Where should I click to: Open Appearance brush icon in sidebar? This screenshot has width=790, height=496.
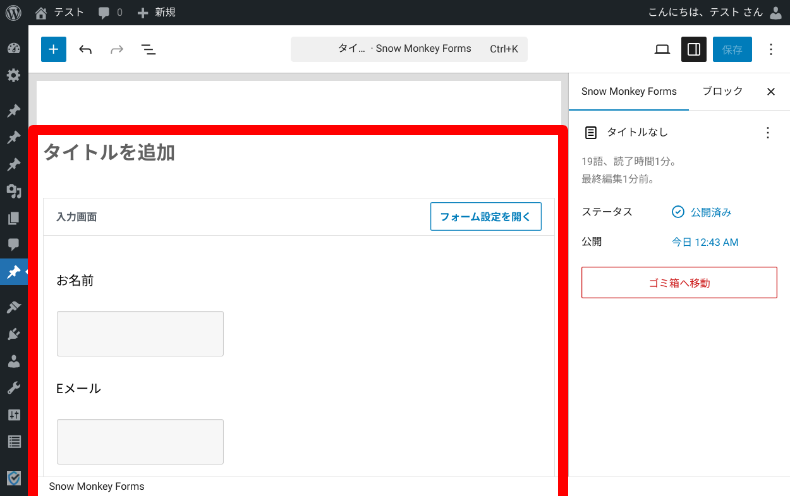14,306
